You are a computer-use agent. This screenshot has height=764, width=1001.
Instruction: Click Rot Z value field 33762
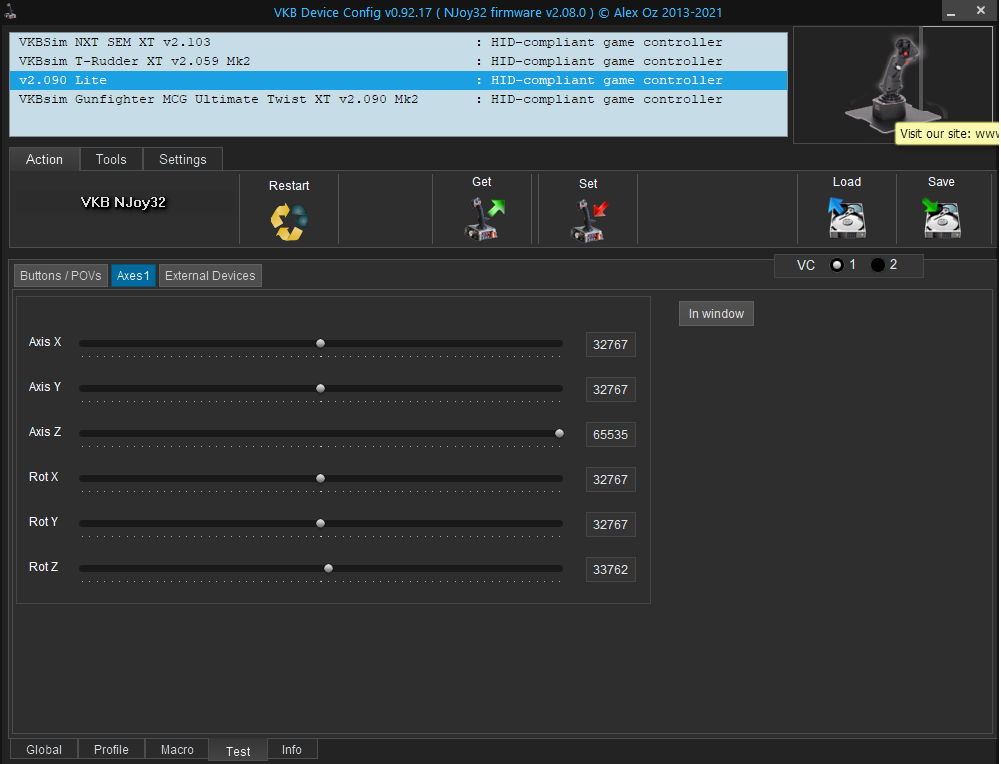pyautogui.click(x=610, y=569)
